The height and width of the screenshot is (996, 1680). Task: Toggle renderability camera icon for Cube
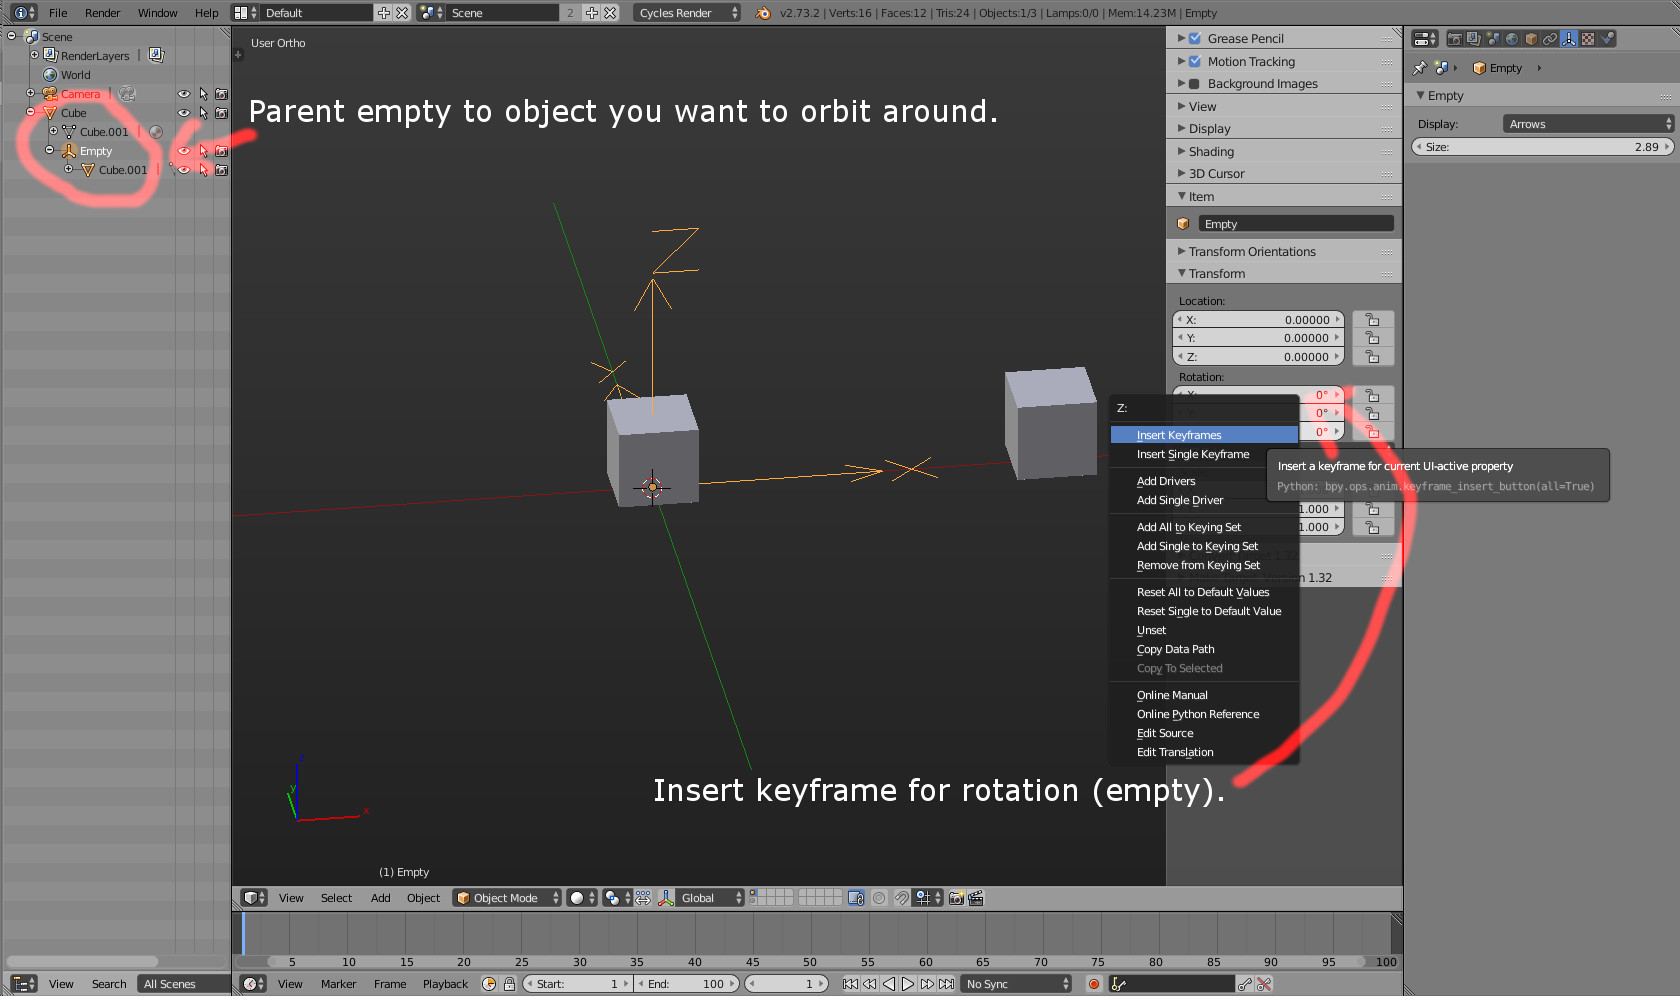tap(222, 113)
